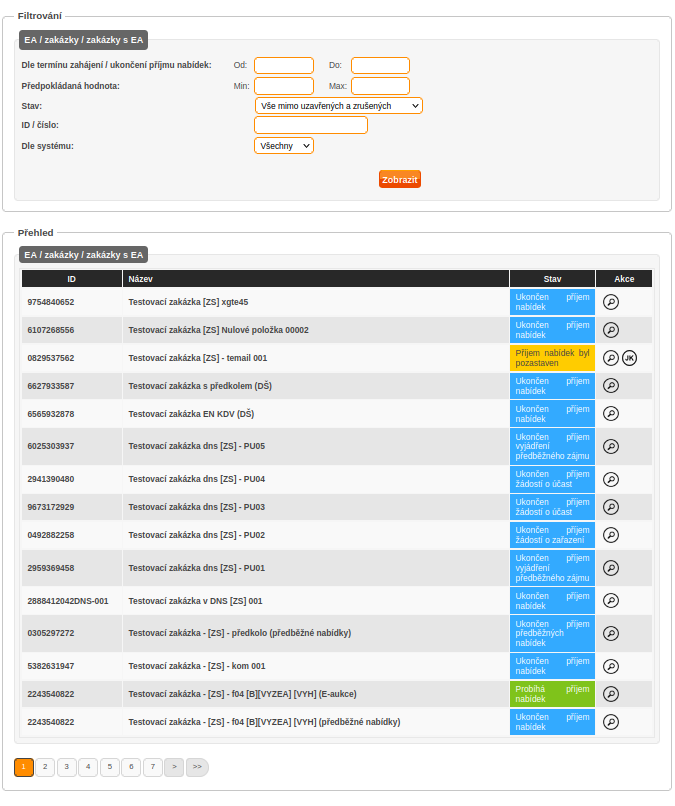View detail of ID 2888412042DNS-001
Image resolution: width=675 pixels, height=806 pixels.
610,600
